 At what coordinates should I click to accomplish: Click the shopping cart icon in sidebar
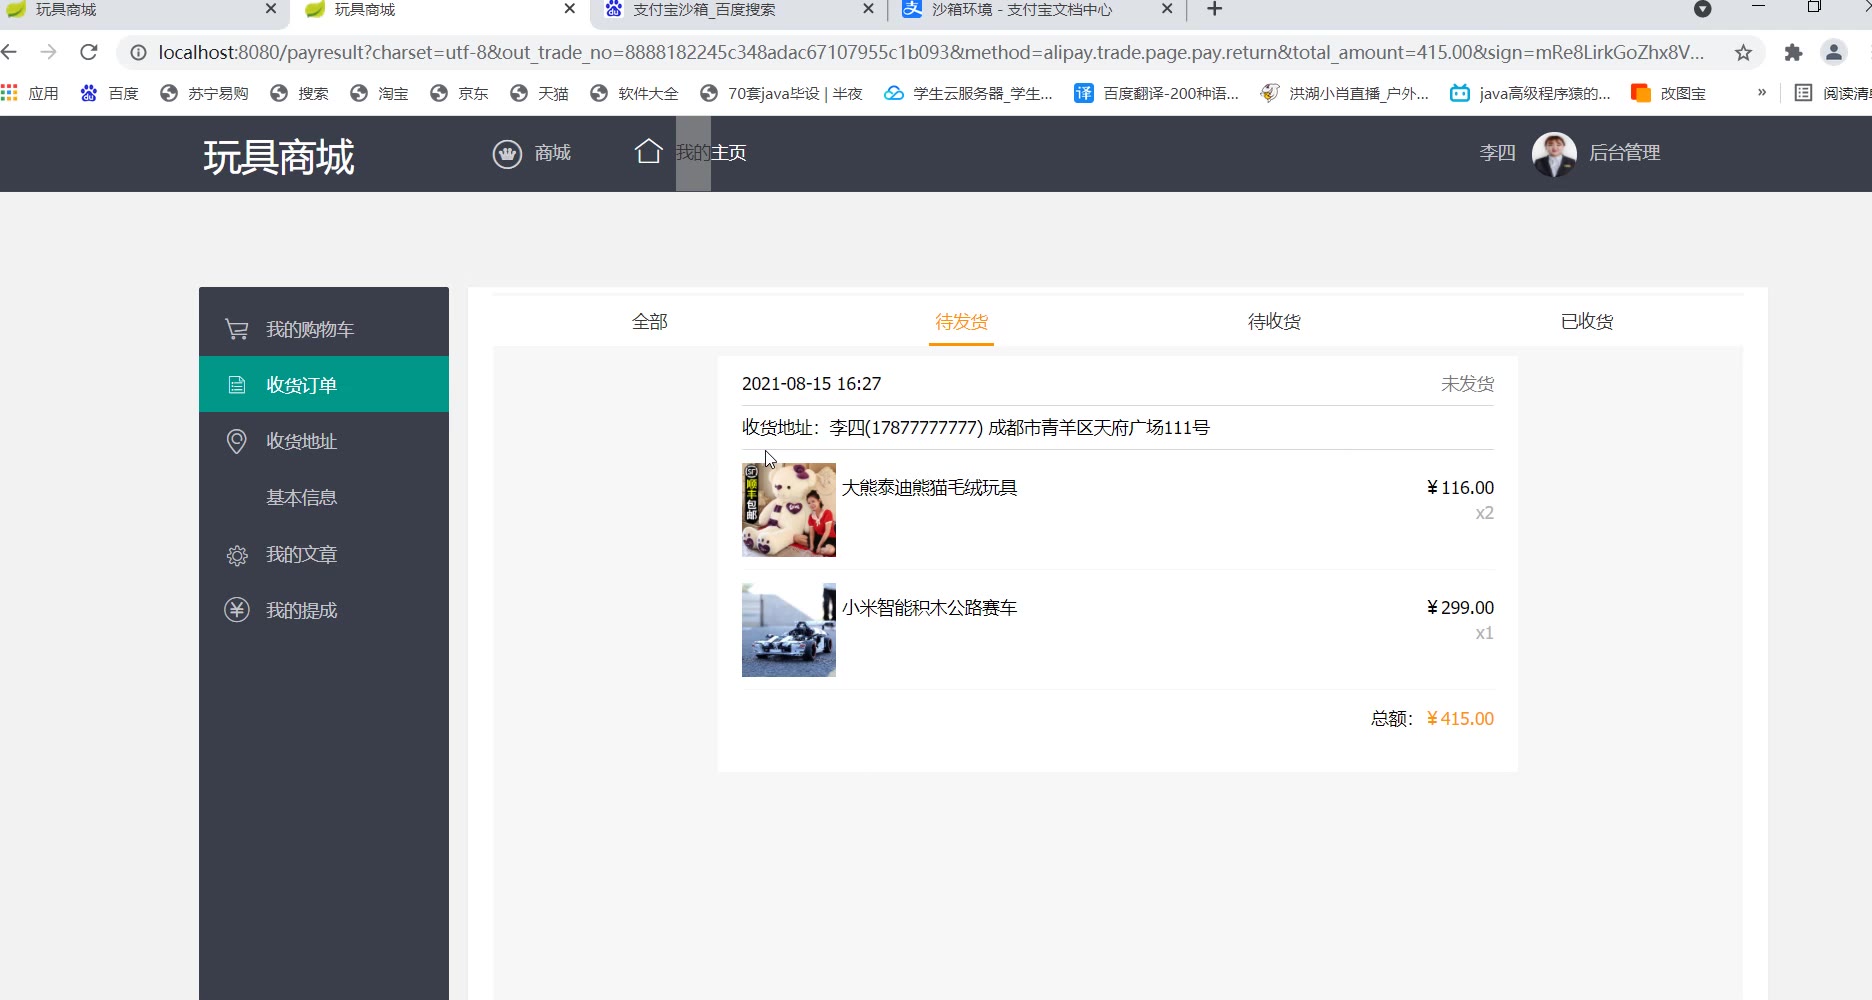[x=237, y=329]
